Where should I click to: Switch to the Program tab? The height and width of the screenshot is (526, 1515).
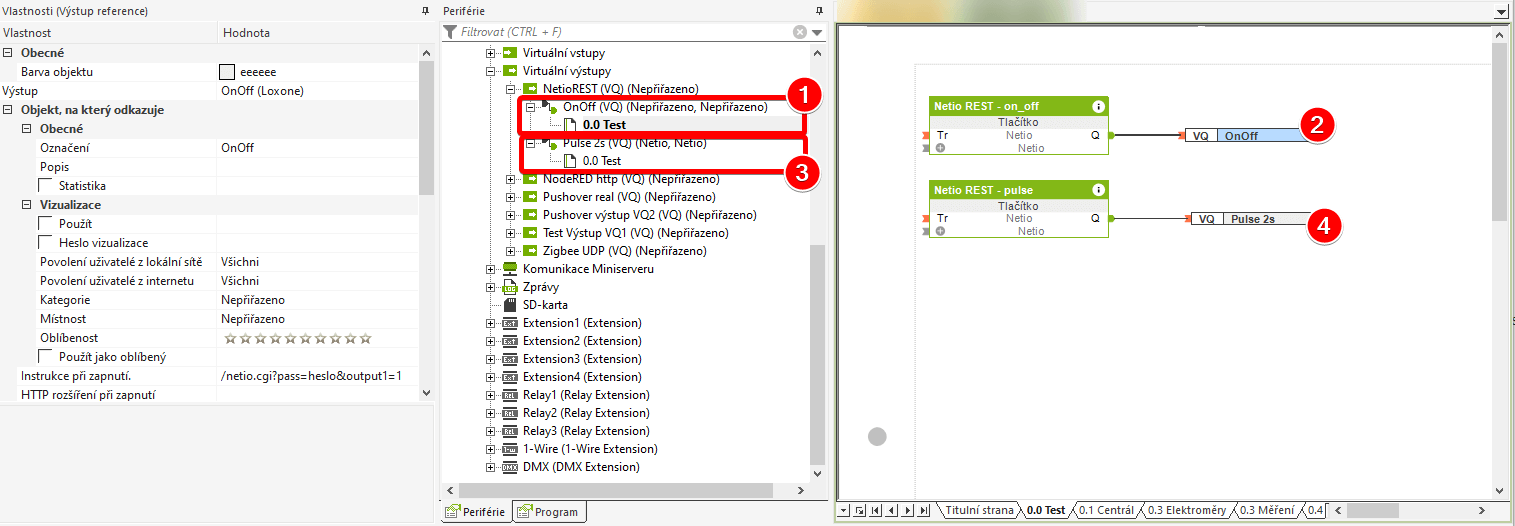pyautogui.click(x=548, y=512)
